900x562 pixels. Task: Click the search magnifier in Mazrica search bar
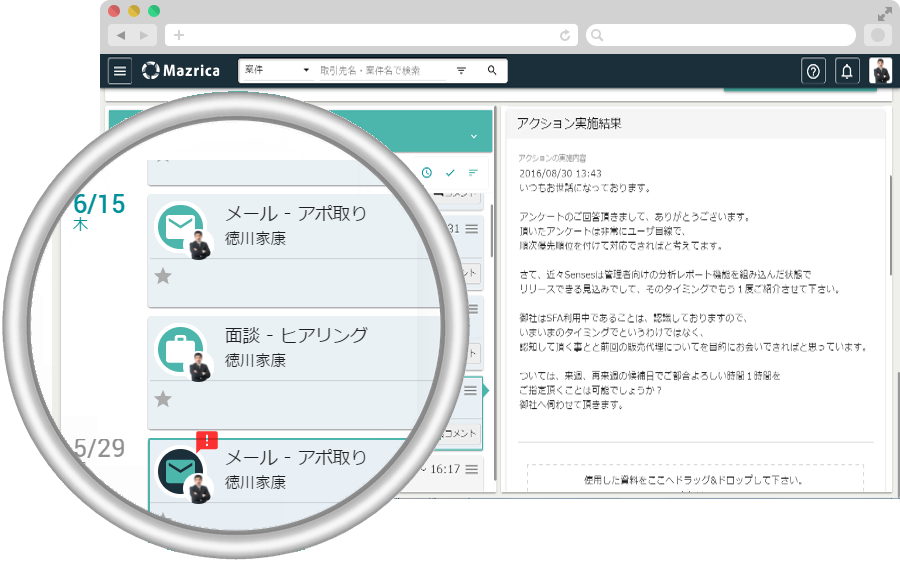coord(492,71)
